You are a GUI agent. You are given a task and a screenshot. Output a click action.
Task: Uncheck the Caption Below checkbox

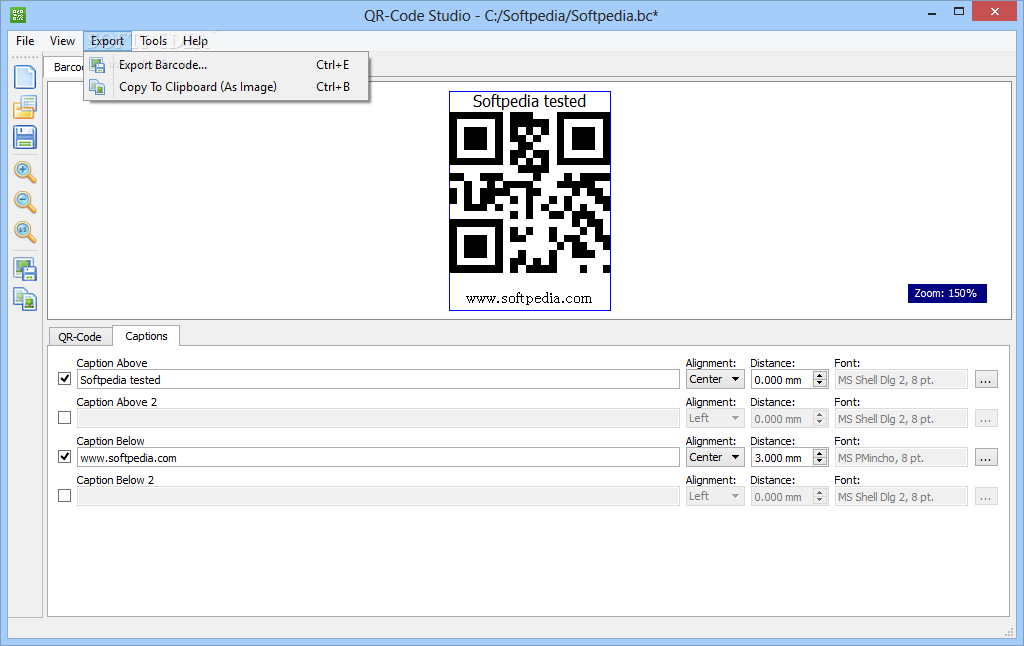pos(65,457)
